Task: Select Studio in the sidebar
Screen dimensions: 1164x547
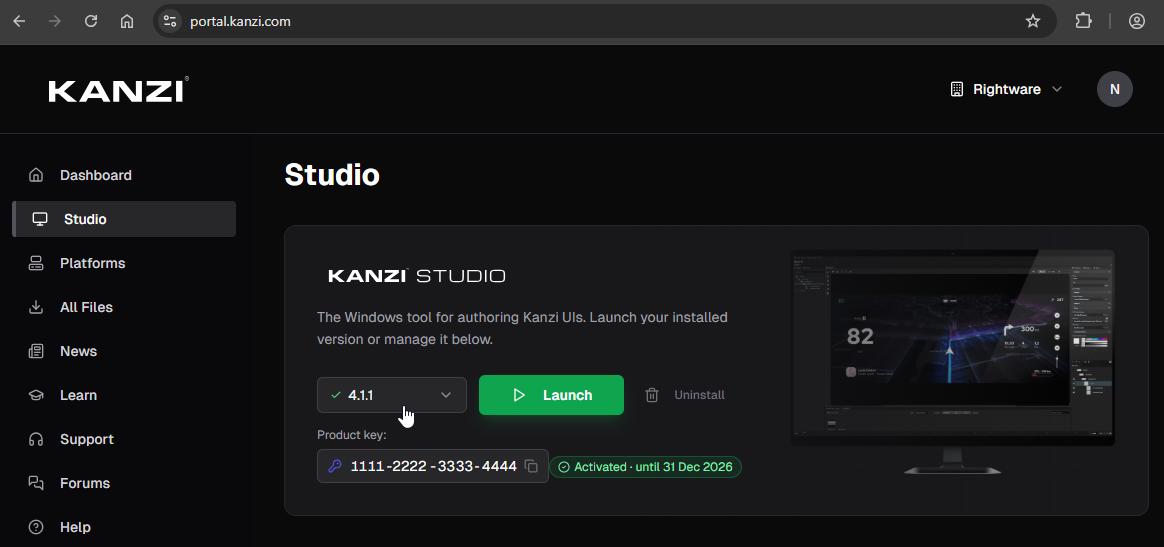Action: [x=124, y=219]
